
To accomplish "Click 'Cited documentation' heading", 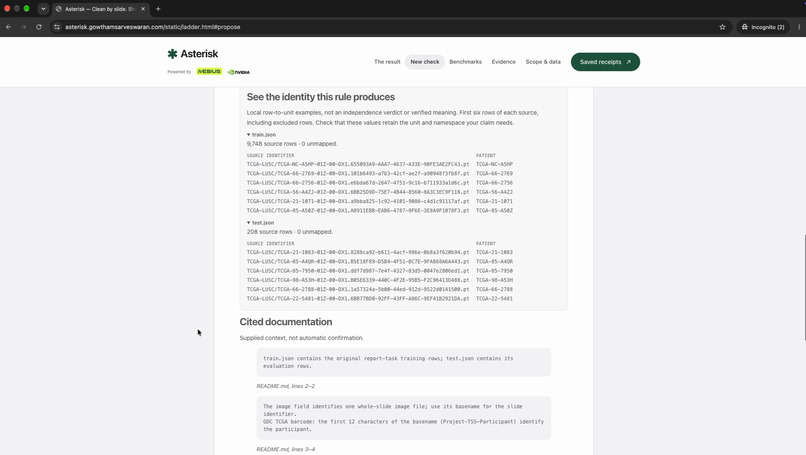I will click(286, 322).
